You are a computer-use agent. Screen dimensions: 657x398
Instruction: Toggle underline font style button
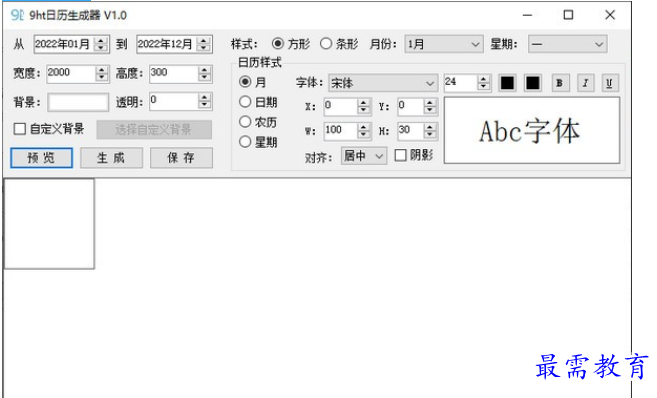609,83
